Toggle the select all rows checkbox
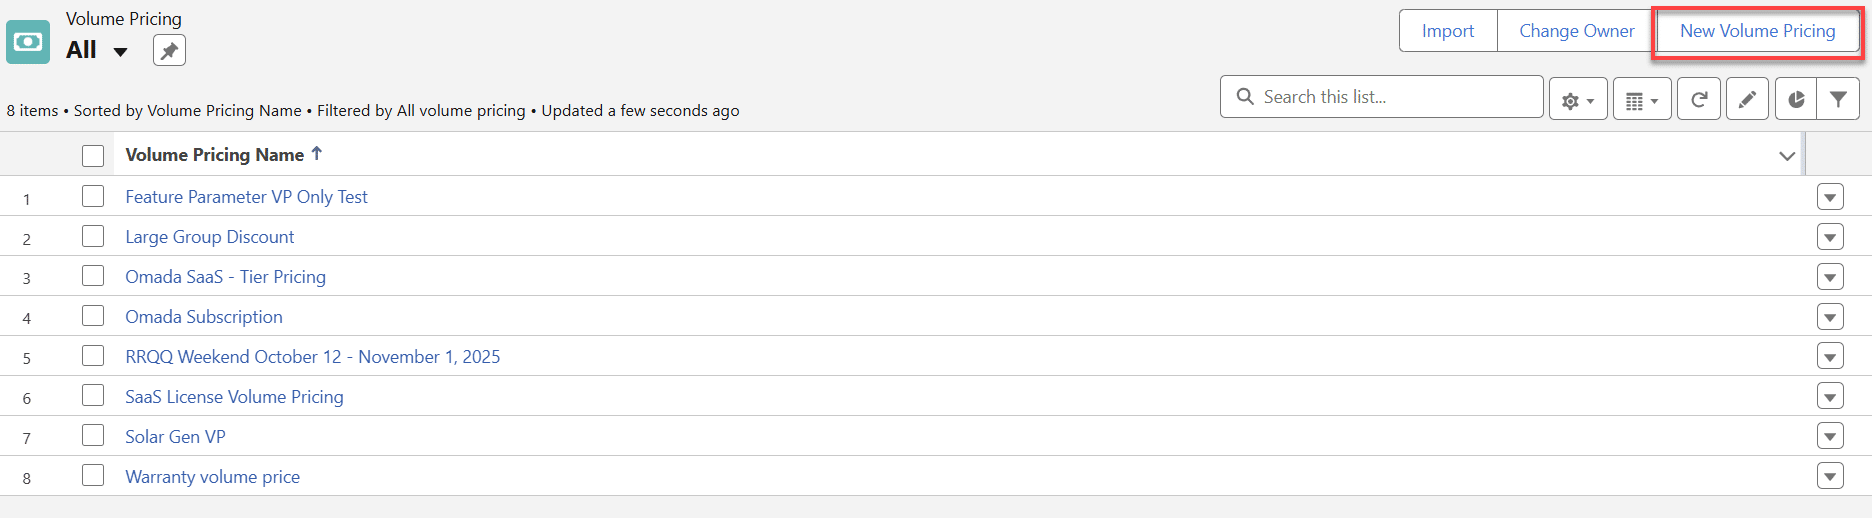Screen dimensions: 1872x518 (93, 156)
